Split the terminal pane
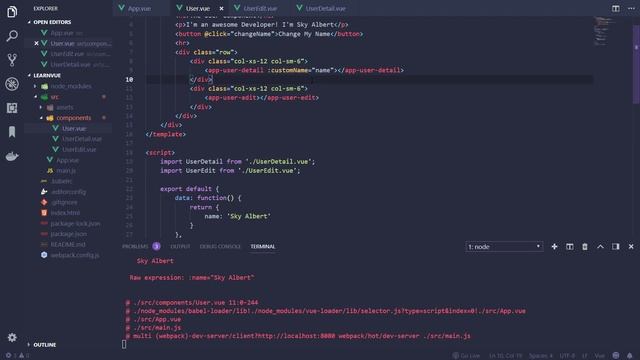 pos(569,247)
